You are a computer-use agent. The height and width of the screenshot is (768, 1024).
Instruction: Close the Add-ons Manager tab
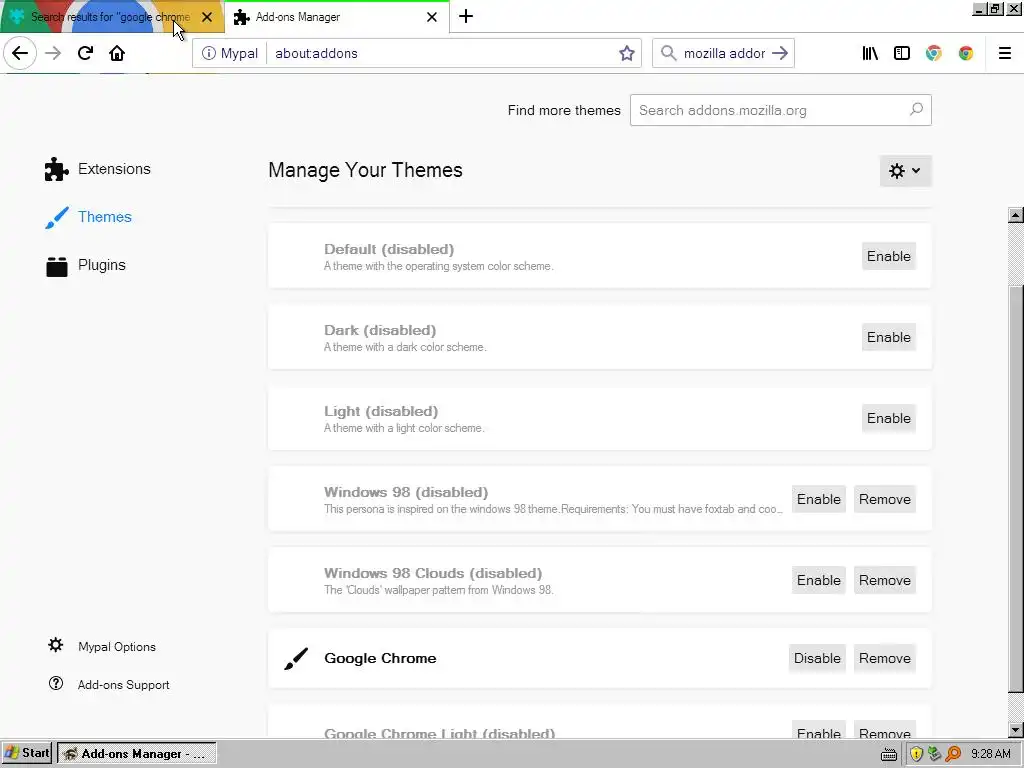coord(432,17)
